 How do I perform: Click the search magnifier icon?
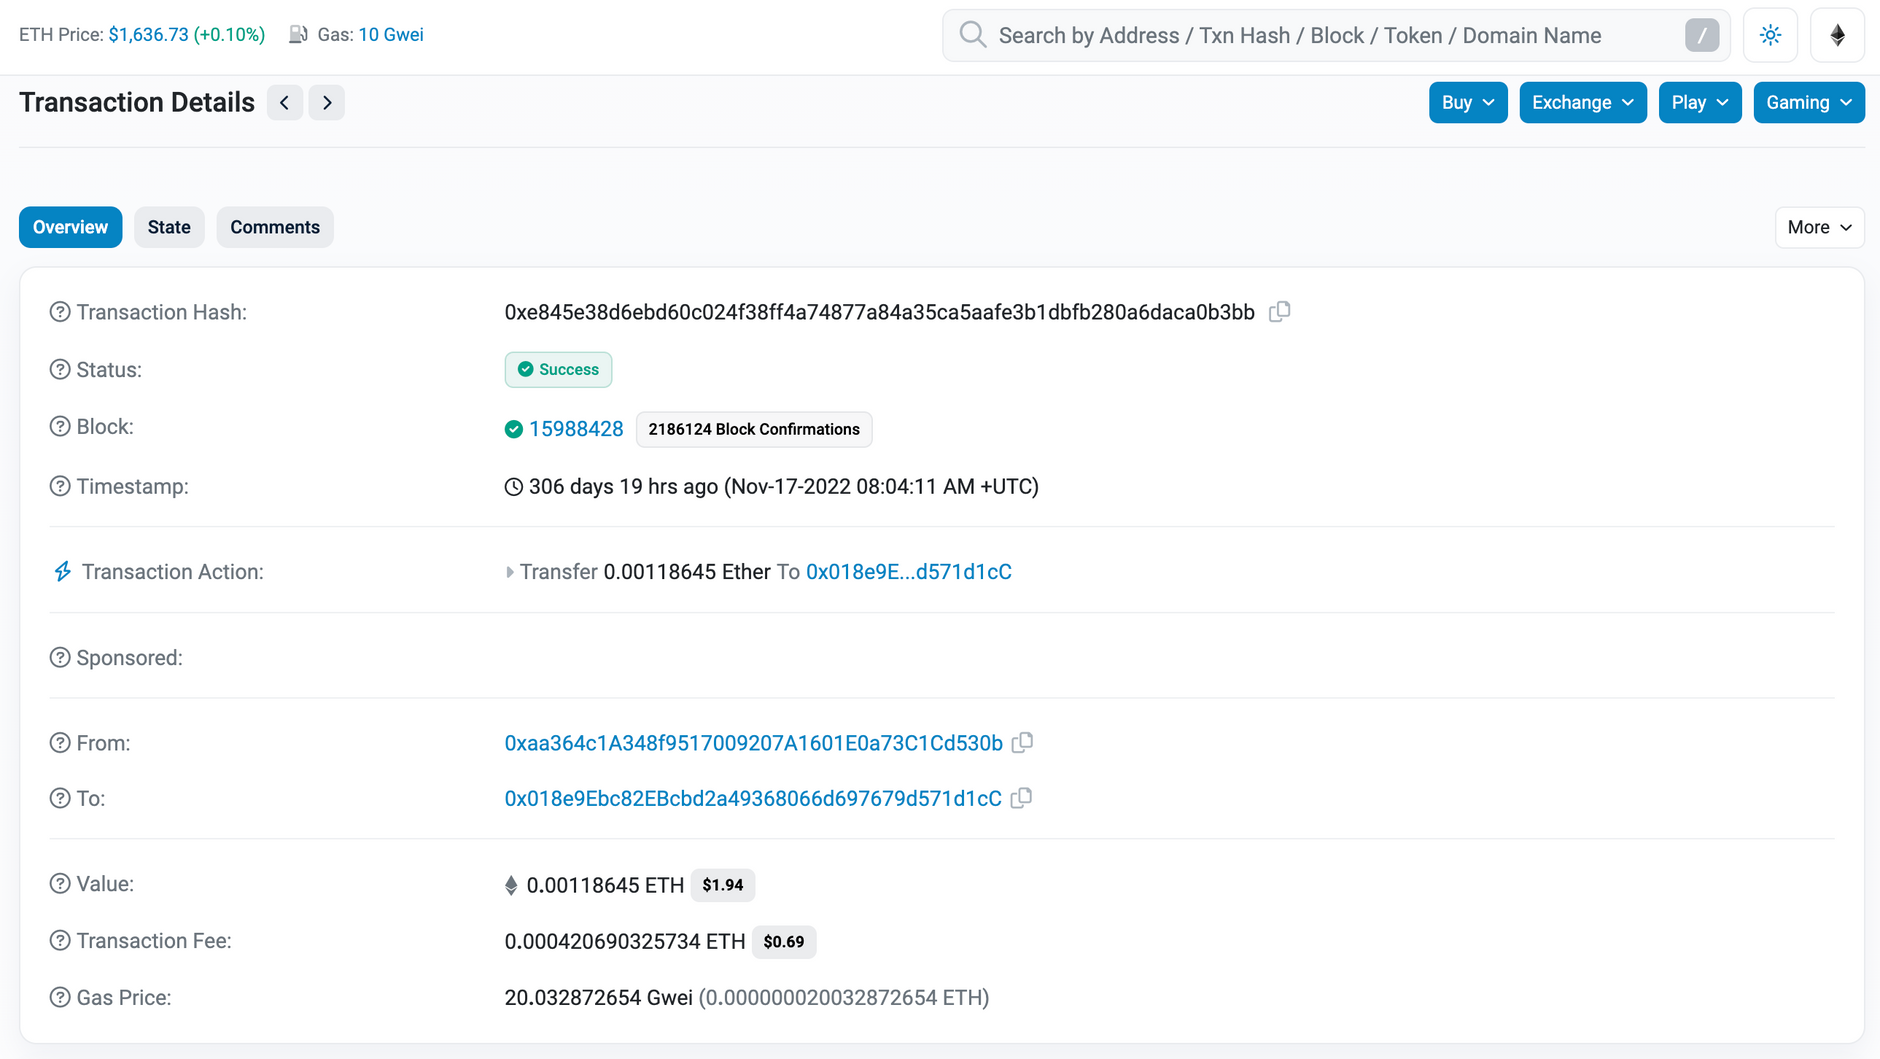click(972, 34)
